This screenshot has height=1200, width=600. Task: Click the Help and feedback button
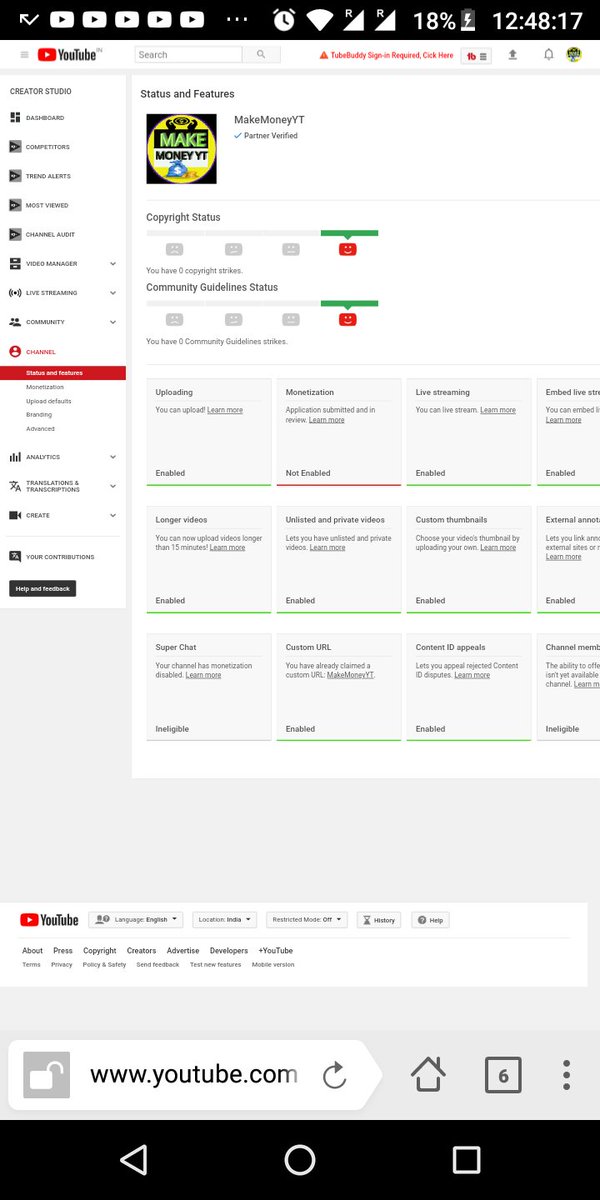click(x=43, y=589)
